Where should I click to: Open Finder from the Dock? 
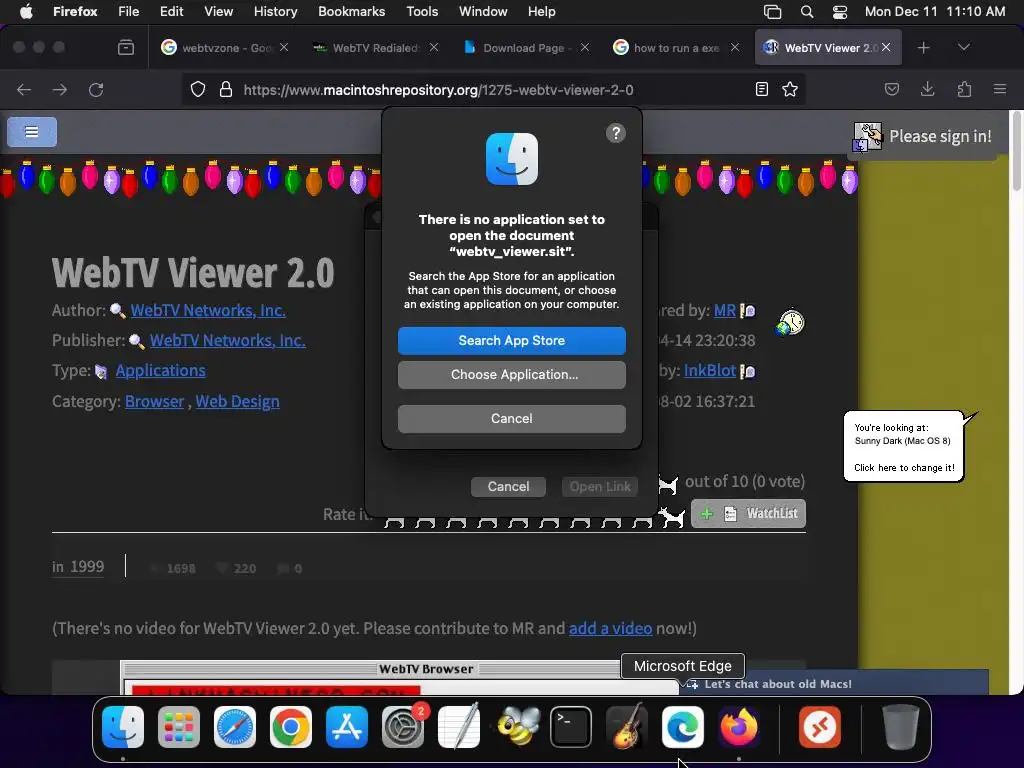coord(123,727)
